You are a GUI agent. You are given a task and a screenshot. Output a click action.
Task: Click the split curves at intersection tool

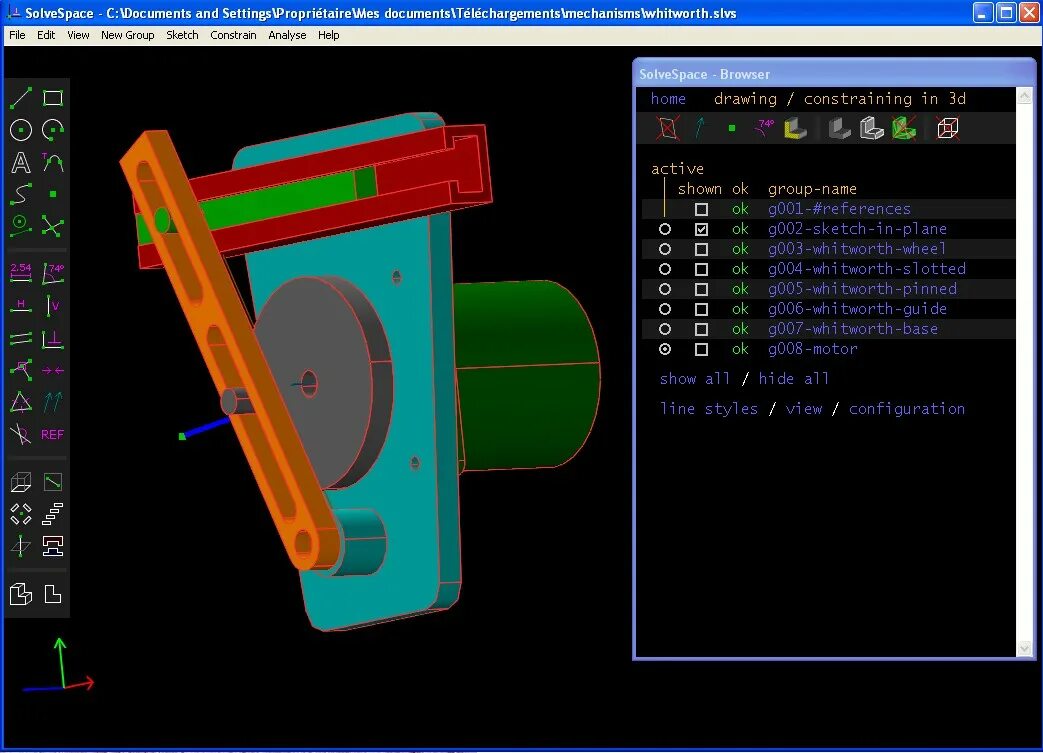(x=53, y=226)
